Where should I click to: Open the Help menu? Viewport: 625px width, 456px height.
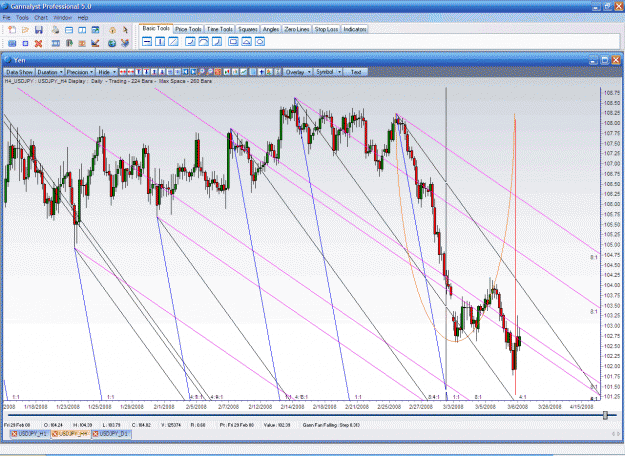(83, 18)
